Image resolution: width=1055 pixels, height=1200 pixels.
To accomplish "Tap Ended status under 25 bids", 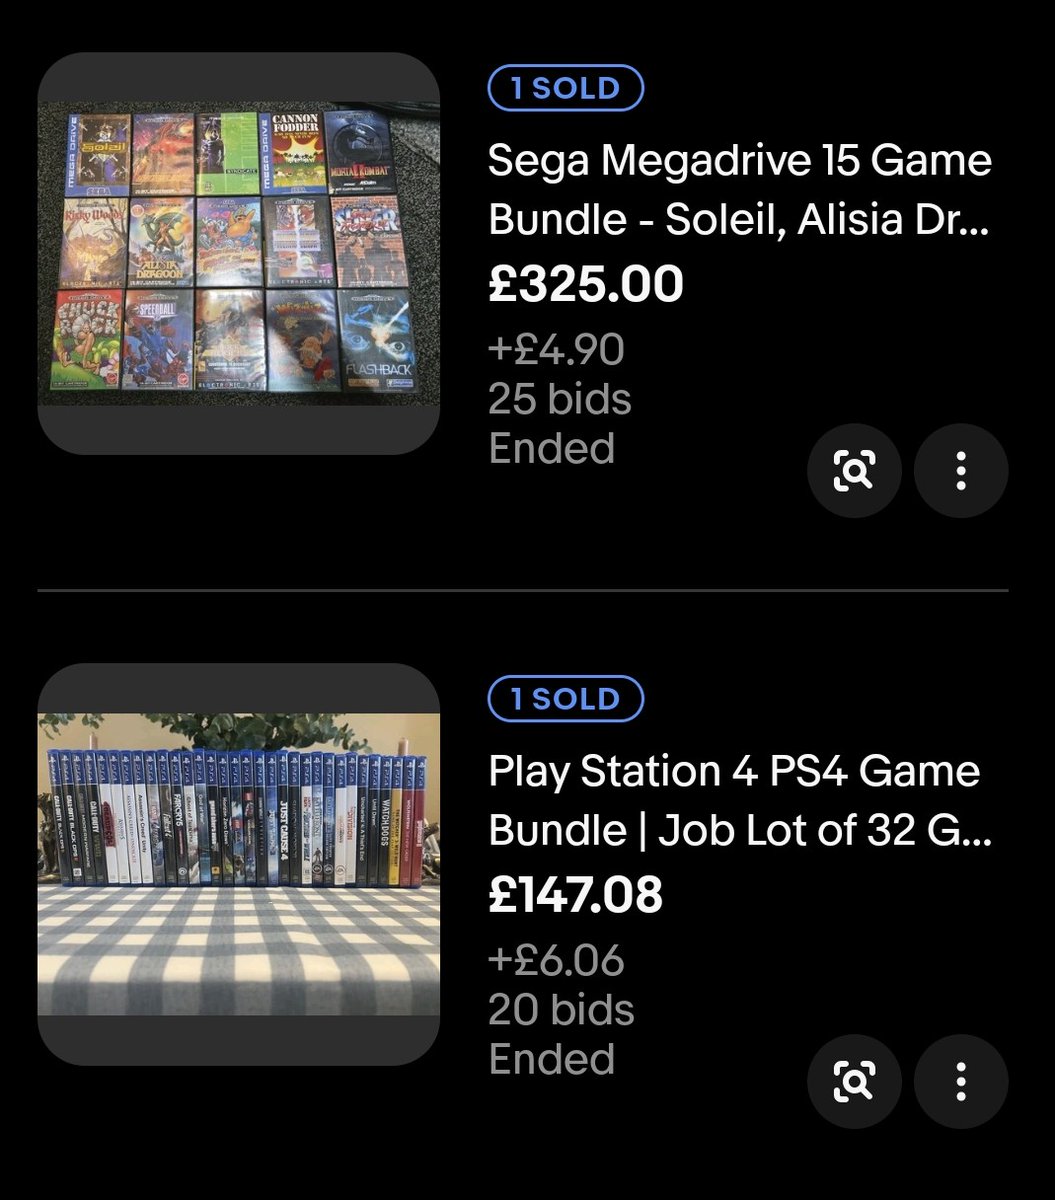I will coord(551,449).
